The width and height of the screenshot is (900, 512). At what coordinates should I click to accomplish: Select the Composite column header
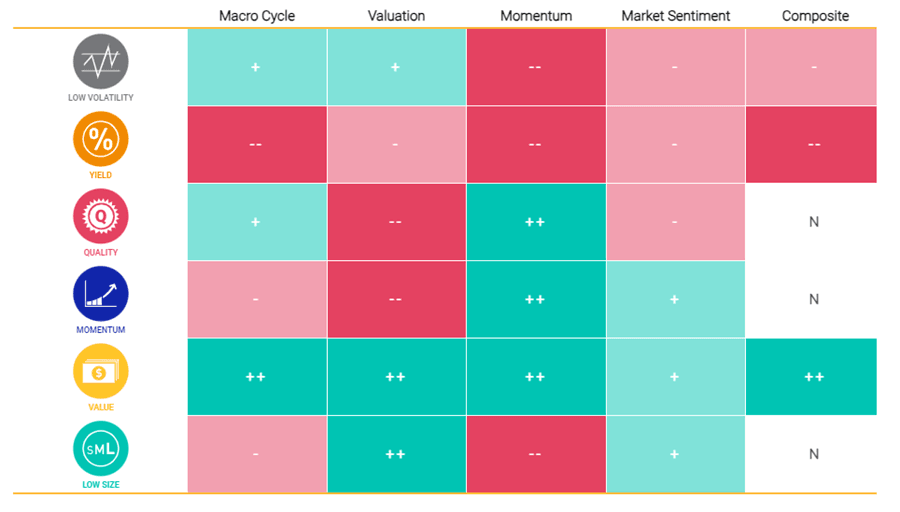point(814,16)
